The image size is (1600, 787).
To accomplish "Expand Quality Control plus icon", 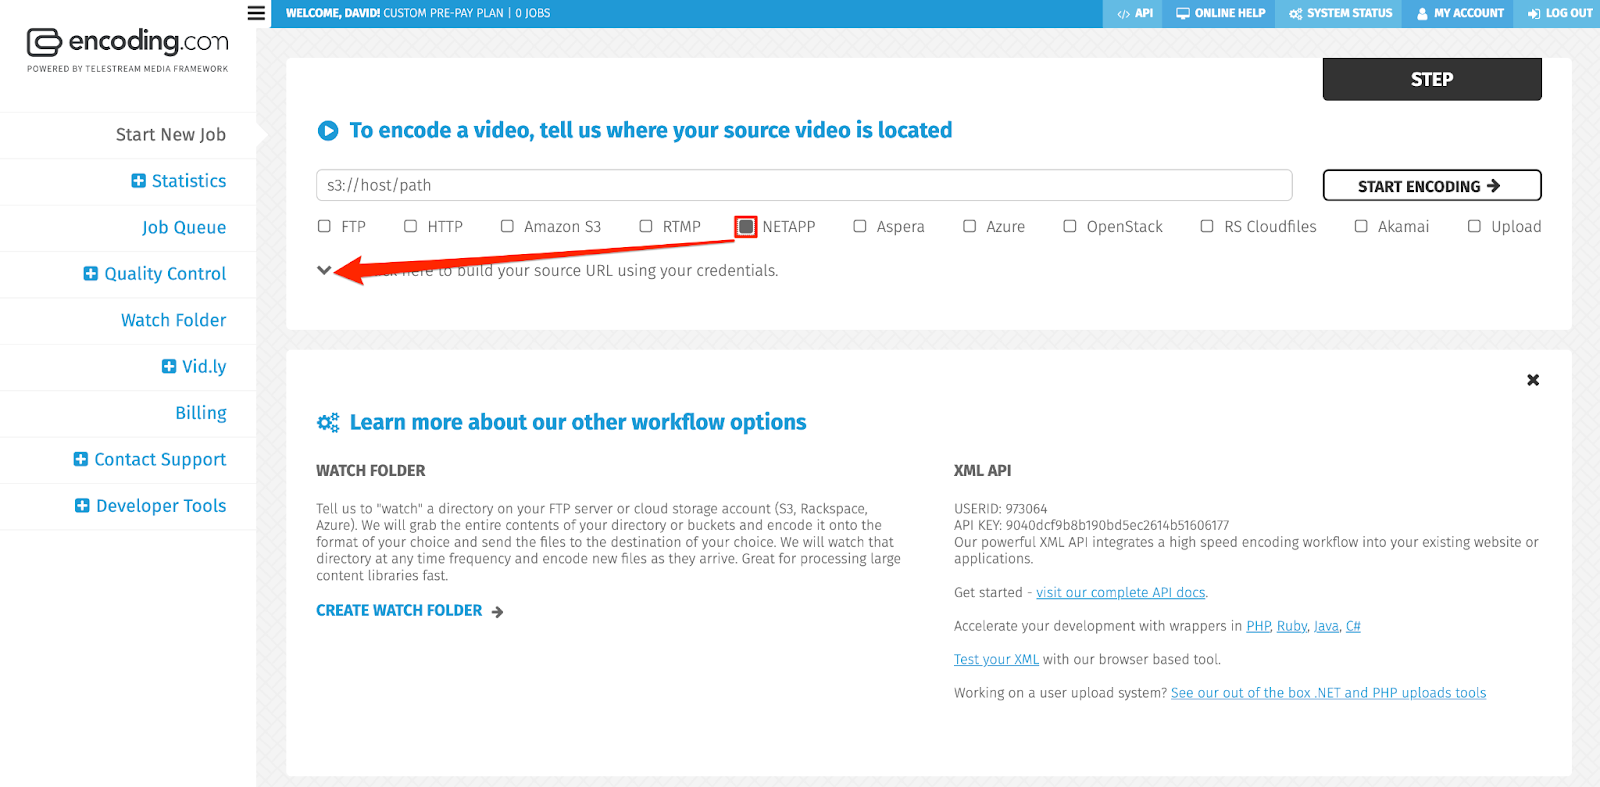I will pos(90,274).
